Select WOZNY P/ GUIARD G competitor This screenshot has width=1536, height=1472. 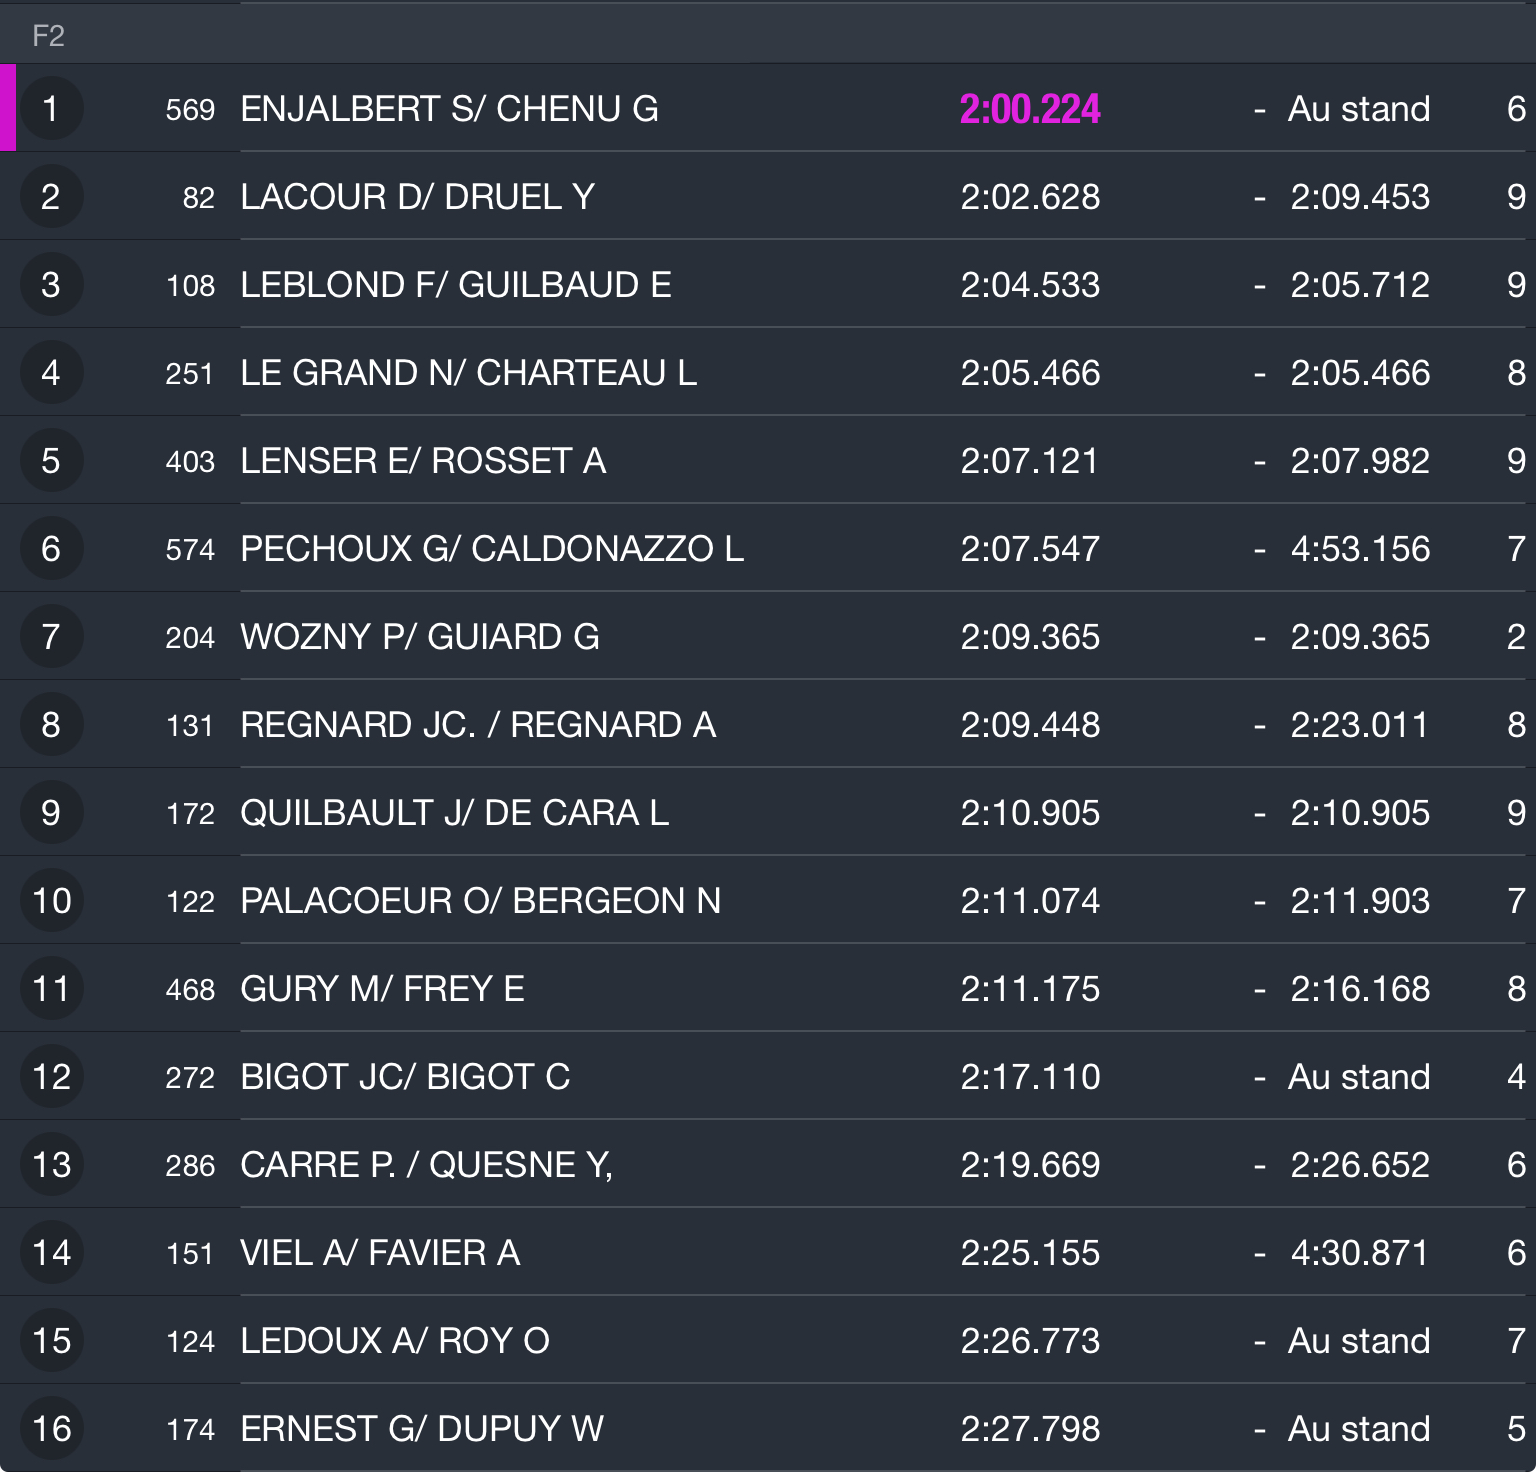point(419,636)
